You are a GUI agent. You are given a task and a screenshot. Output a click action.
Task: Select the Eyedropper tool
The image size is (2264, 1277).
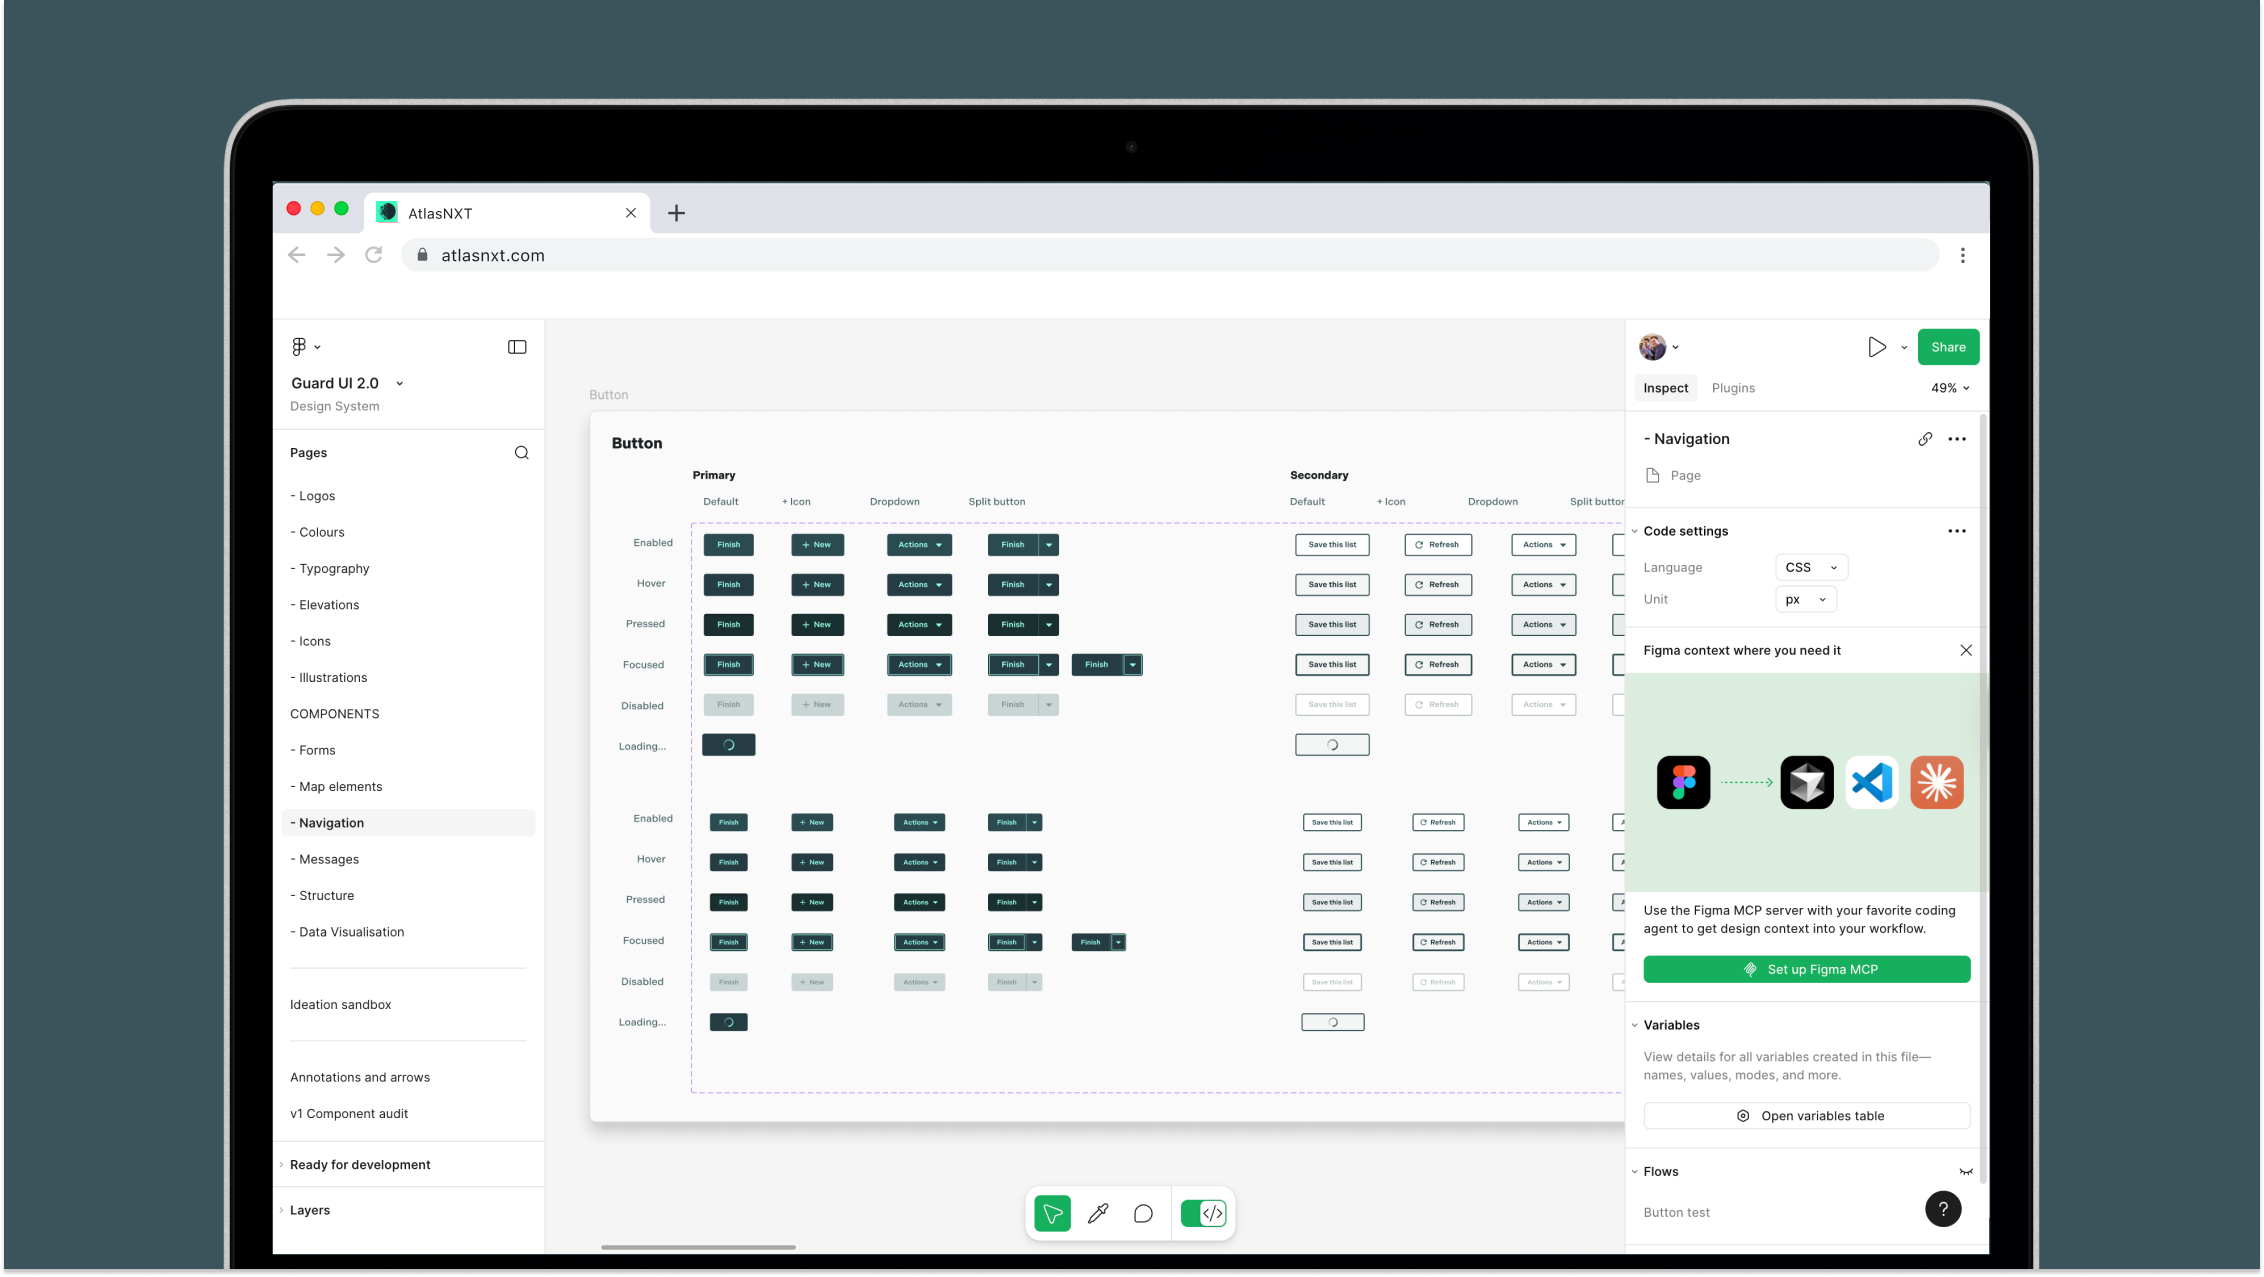click(x=1097, y=1213)
